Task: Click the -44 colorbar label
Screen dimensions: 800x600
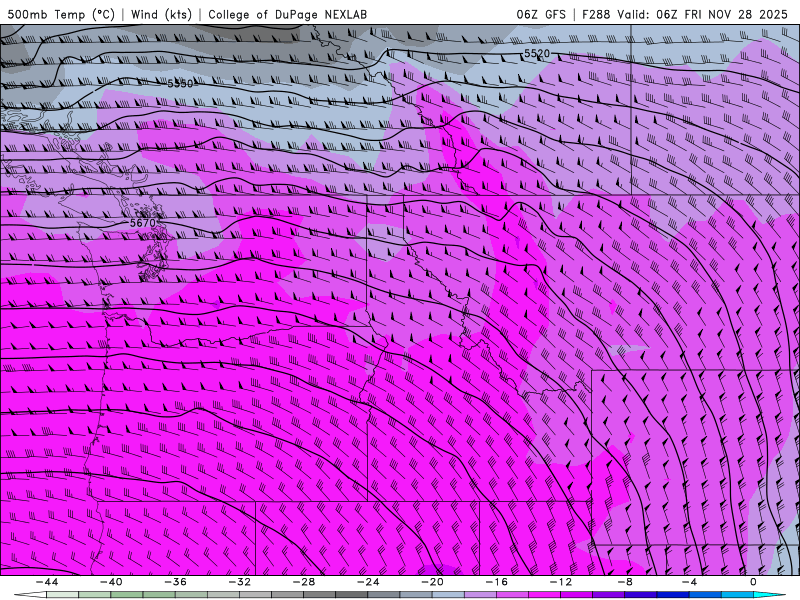Action: [x=47, y=582]
